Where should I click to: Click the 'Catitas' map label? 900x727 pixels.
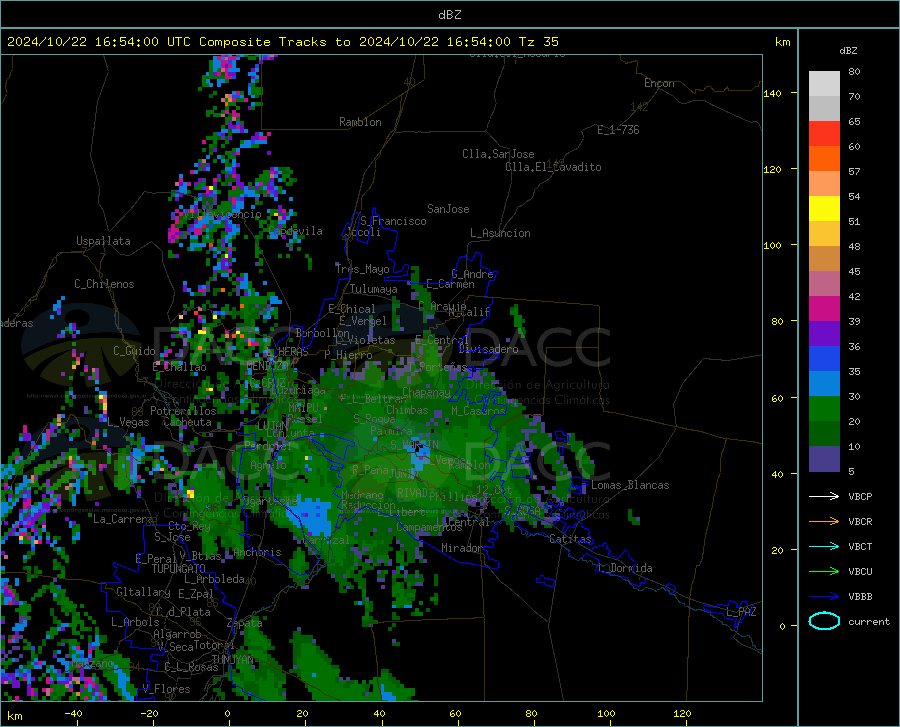570,539
